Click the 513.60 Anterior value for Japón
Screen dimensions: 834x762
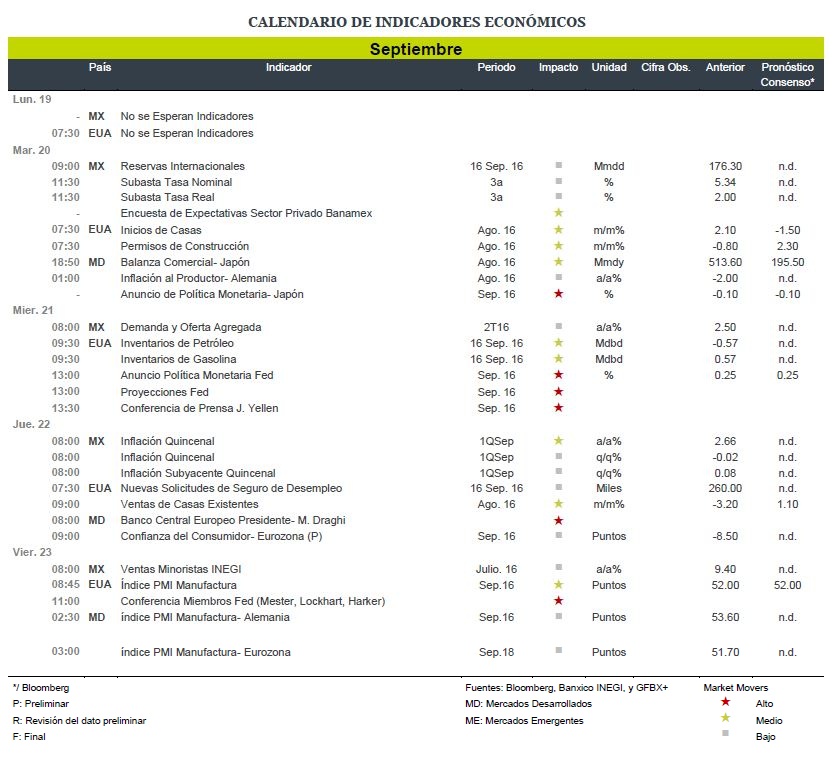click(725, 262)
